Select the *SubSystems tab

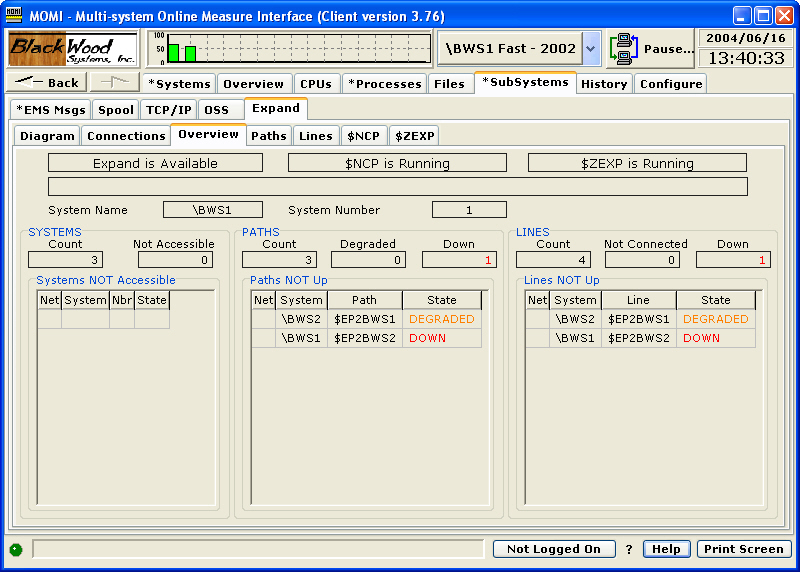tap(525, 82)
